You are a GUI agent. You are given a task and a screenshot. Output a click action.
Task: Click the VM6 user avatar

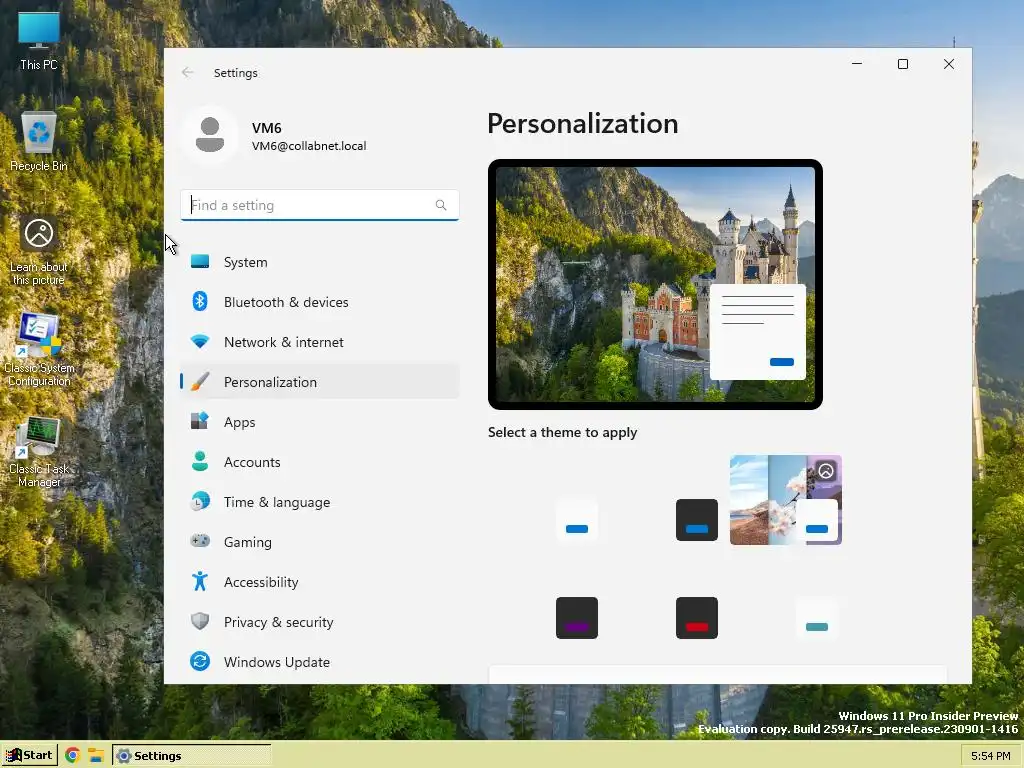pyautogui.click(x=210, y=135)
